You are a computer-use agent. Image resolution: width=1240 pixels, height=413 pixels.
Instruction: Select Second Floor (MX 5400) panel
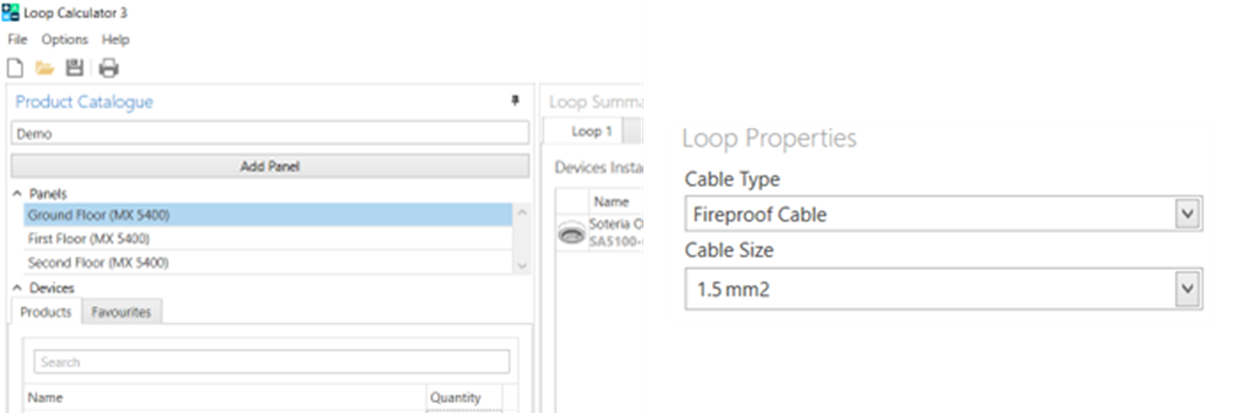pyautogui.click(x=268, y=262)
